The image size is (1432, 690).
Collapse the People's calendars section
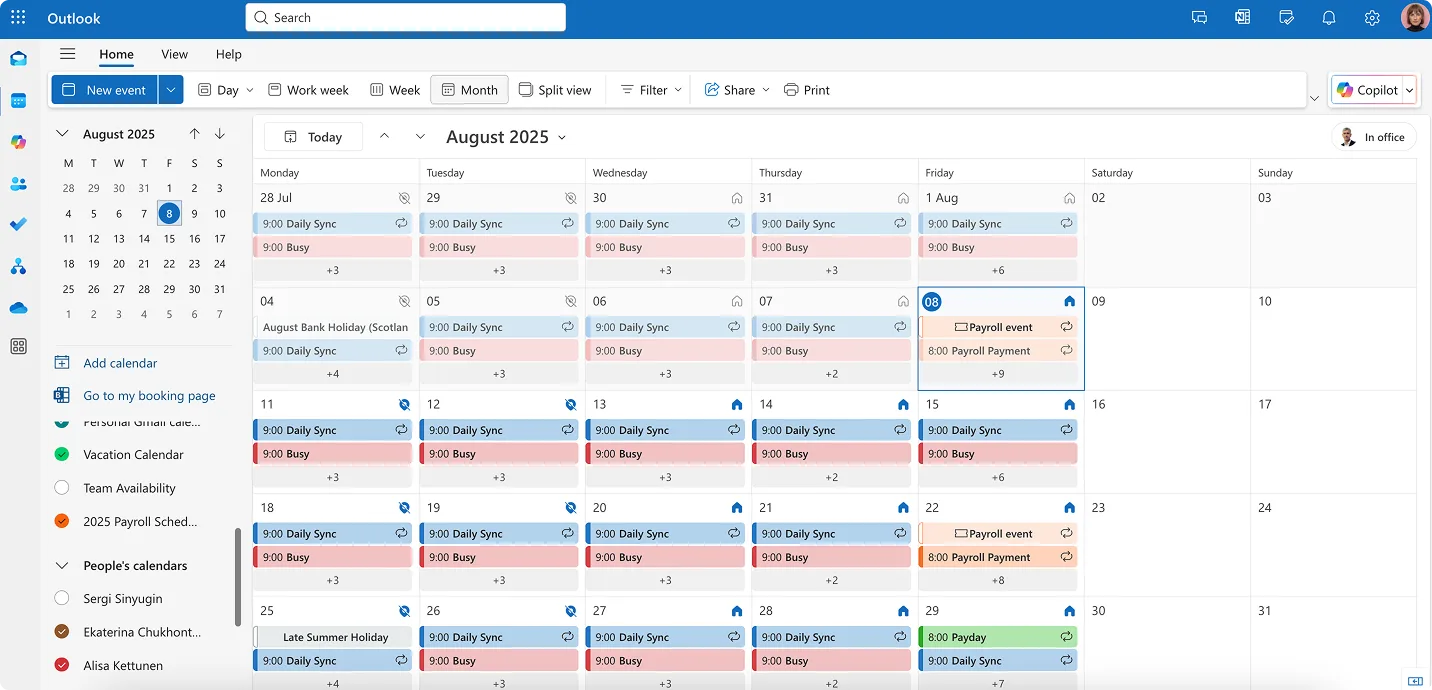pyautogui.click(x=63, y=565)
